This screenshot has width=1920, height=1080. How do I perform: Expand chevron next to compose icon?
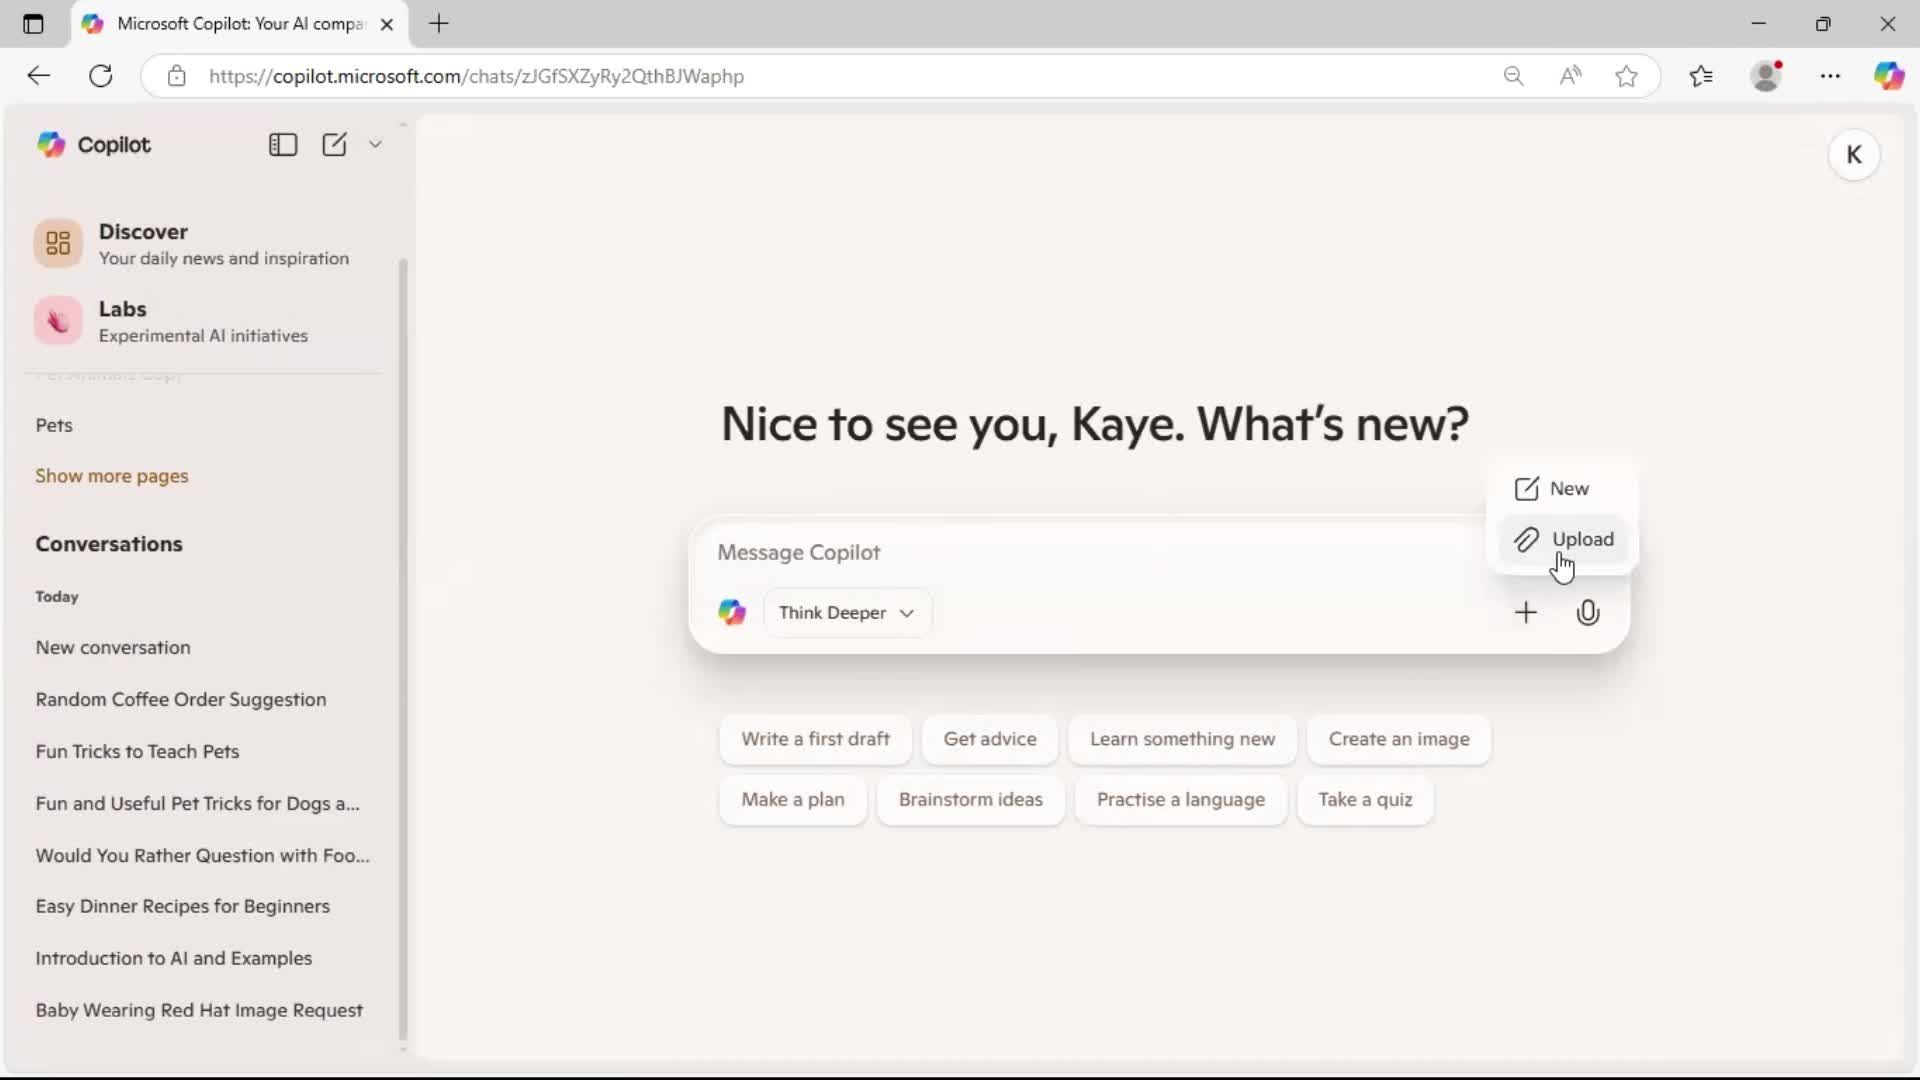(x=375, y=145)
